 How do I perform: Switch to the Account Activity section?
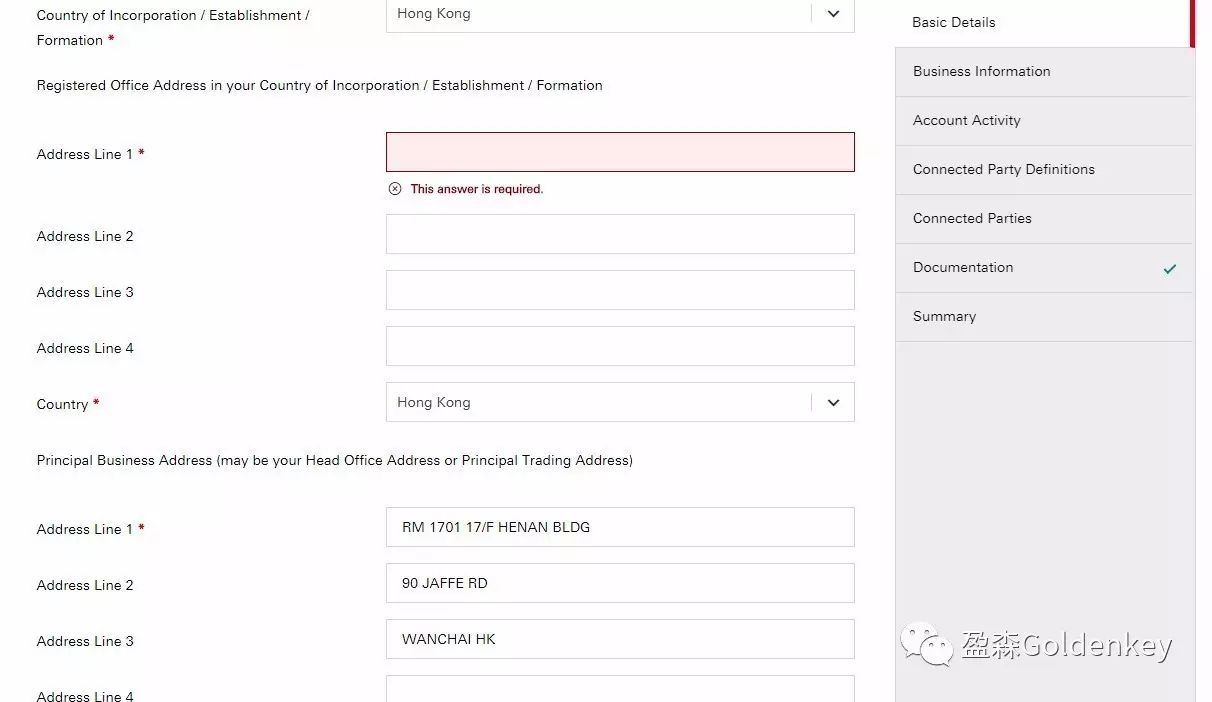(x=966, y=120)
